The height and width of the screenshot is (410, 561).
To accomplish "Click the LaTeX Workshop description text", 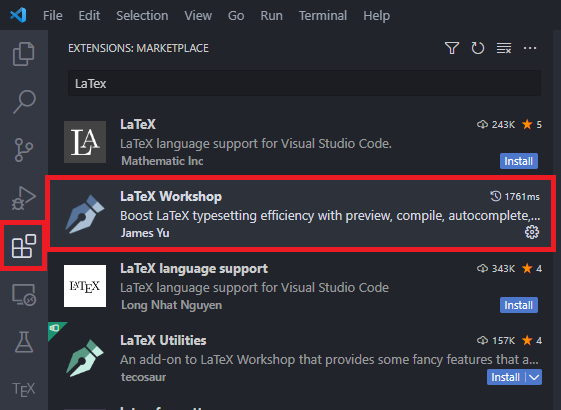I will [330, 216].
